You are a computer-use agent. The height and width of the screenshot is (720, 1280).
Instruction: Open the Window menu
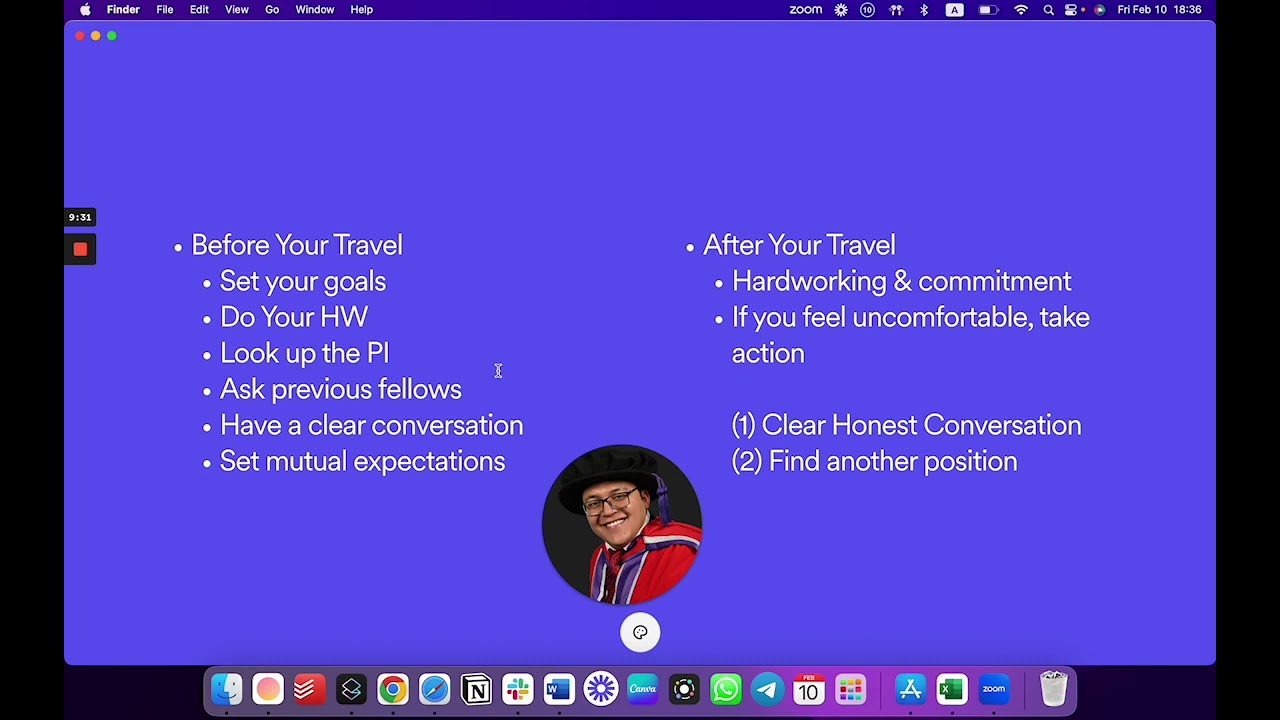(x=314, y=10)
